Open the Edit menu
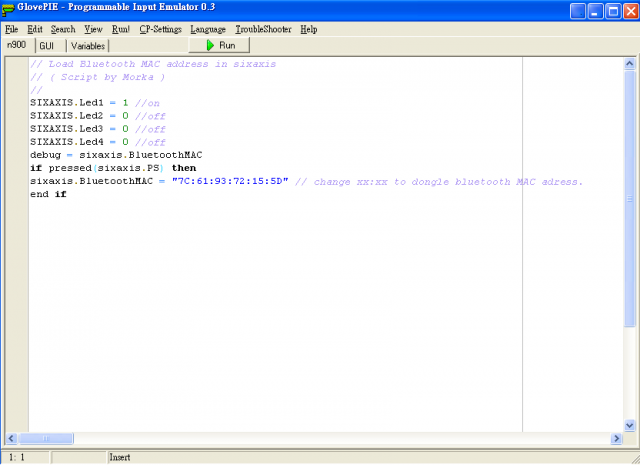 point(35,29)
